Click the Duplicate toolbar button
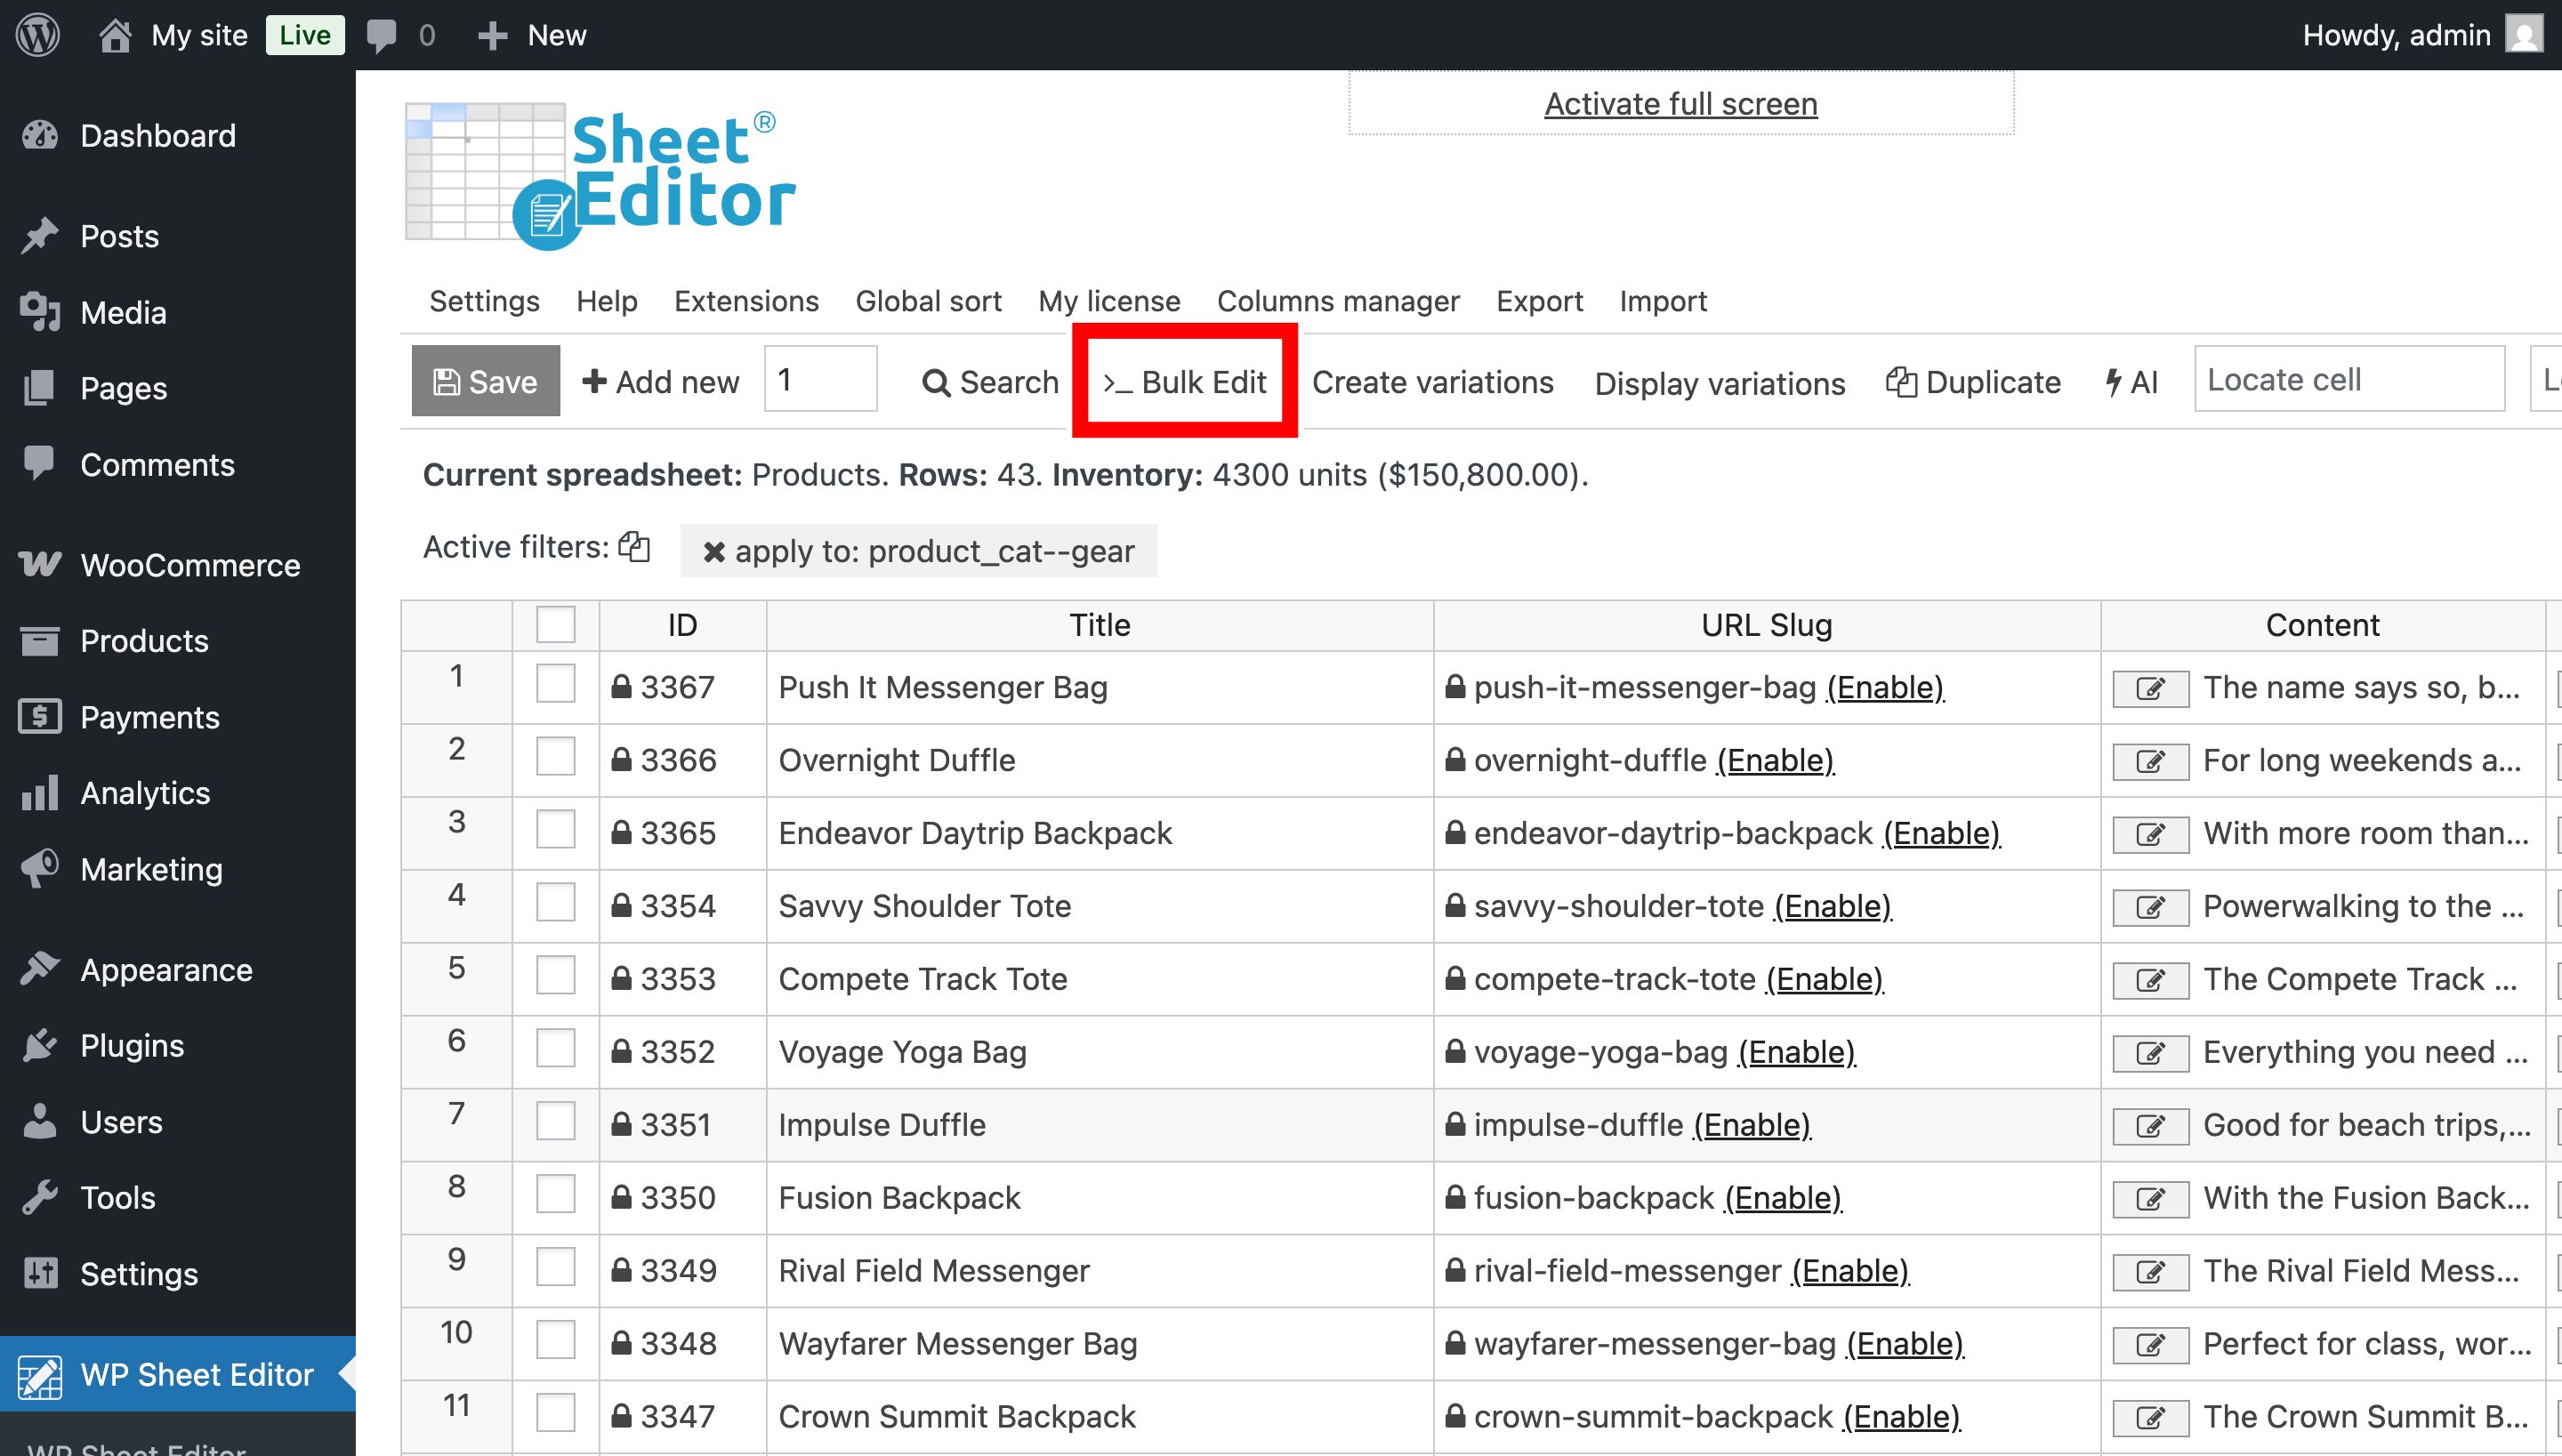 coord(1973,382)
